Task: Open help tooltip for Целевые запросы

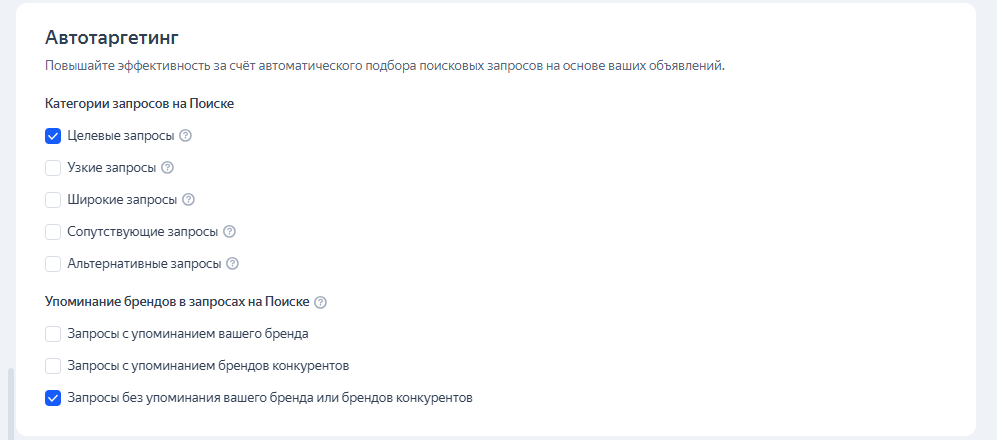Action: pyautogui.click(x=185, y=136)
